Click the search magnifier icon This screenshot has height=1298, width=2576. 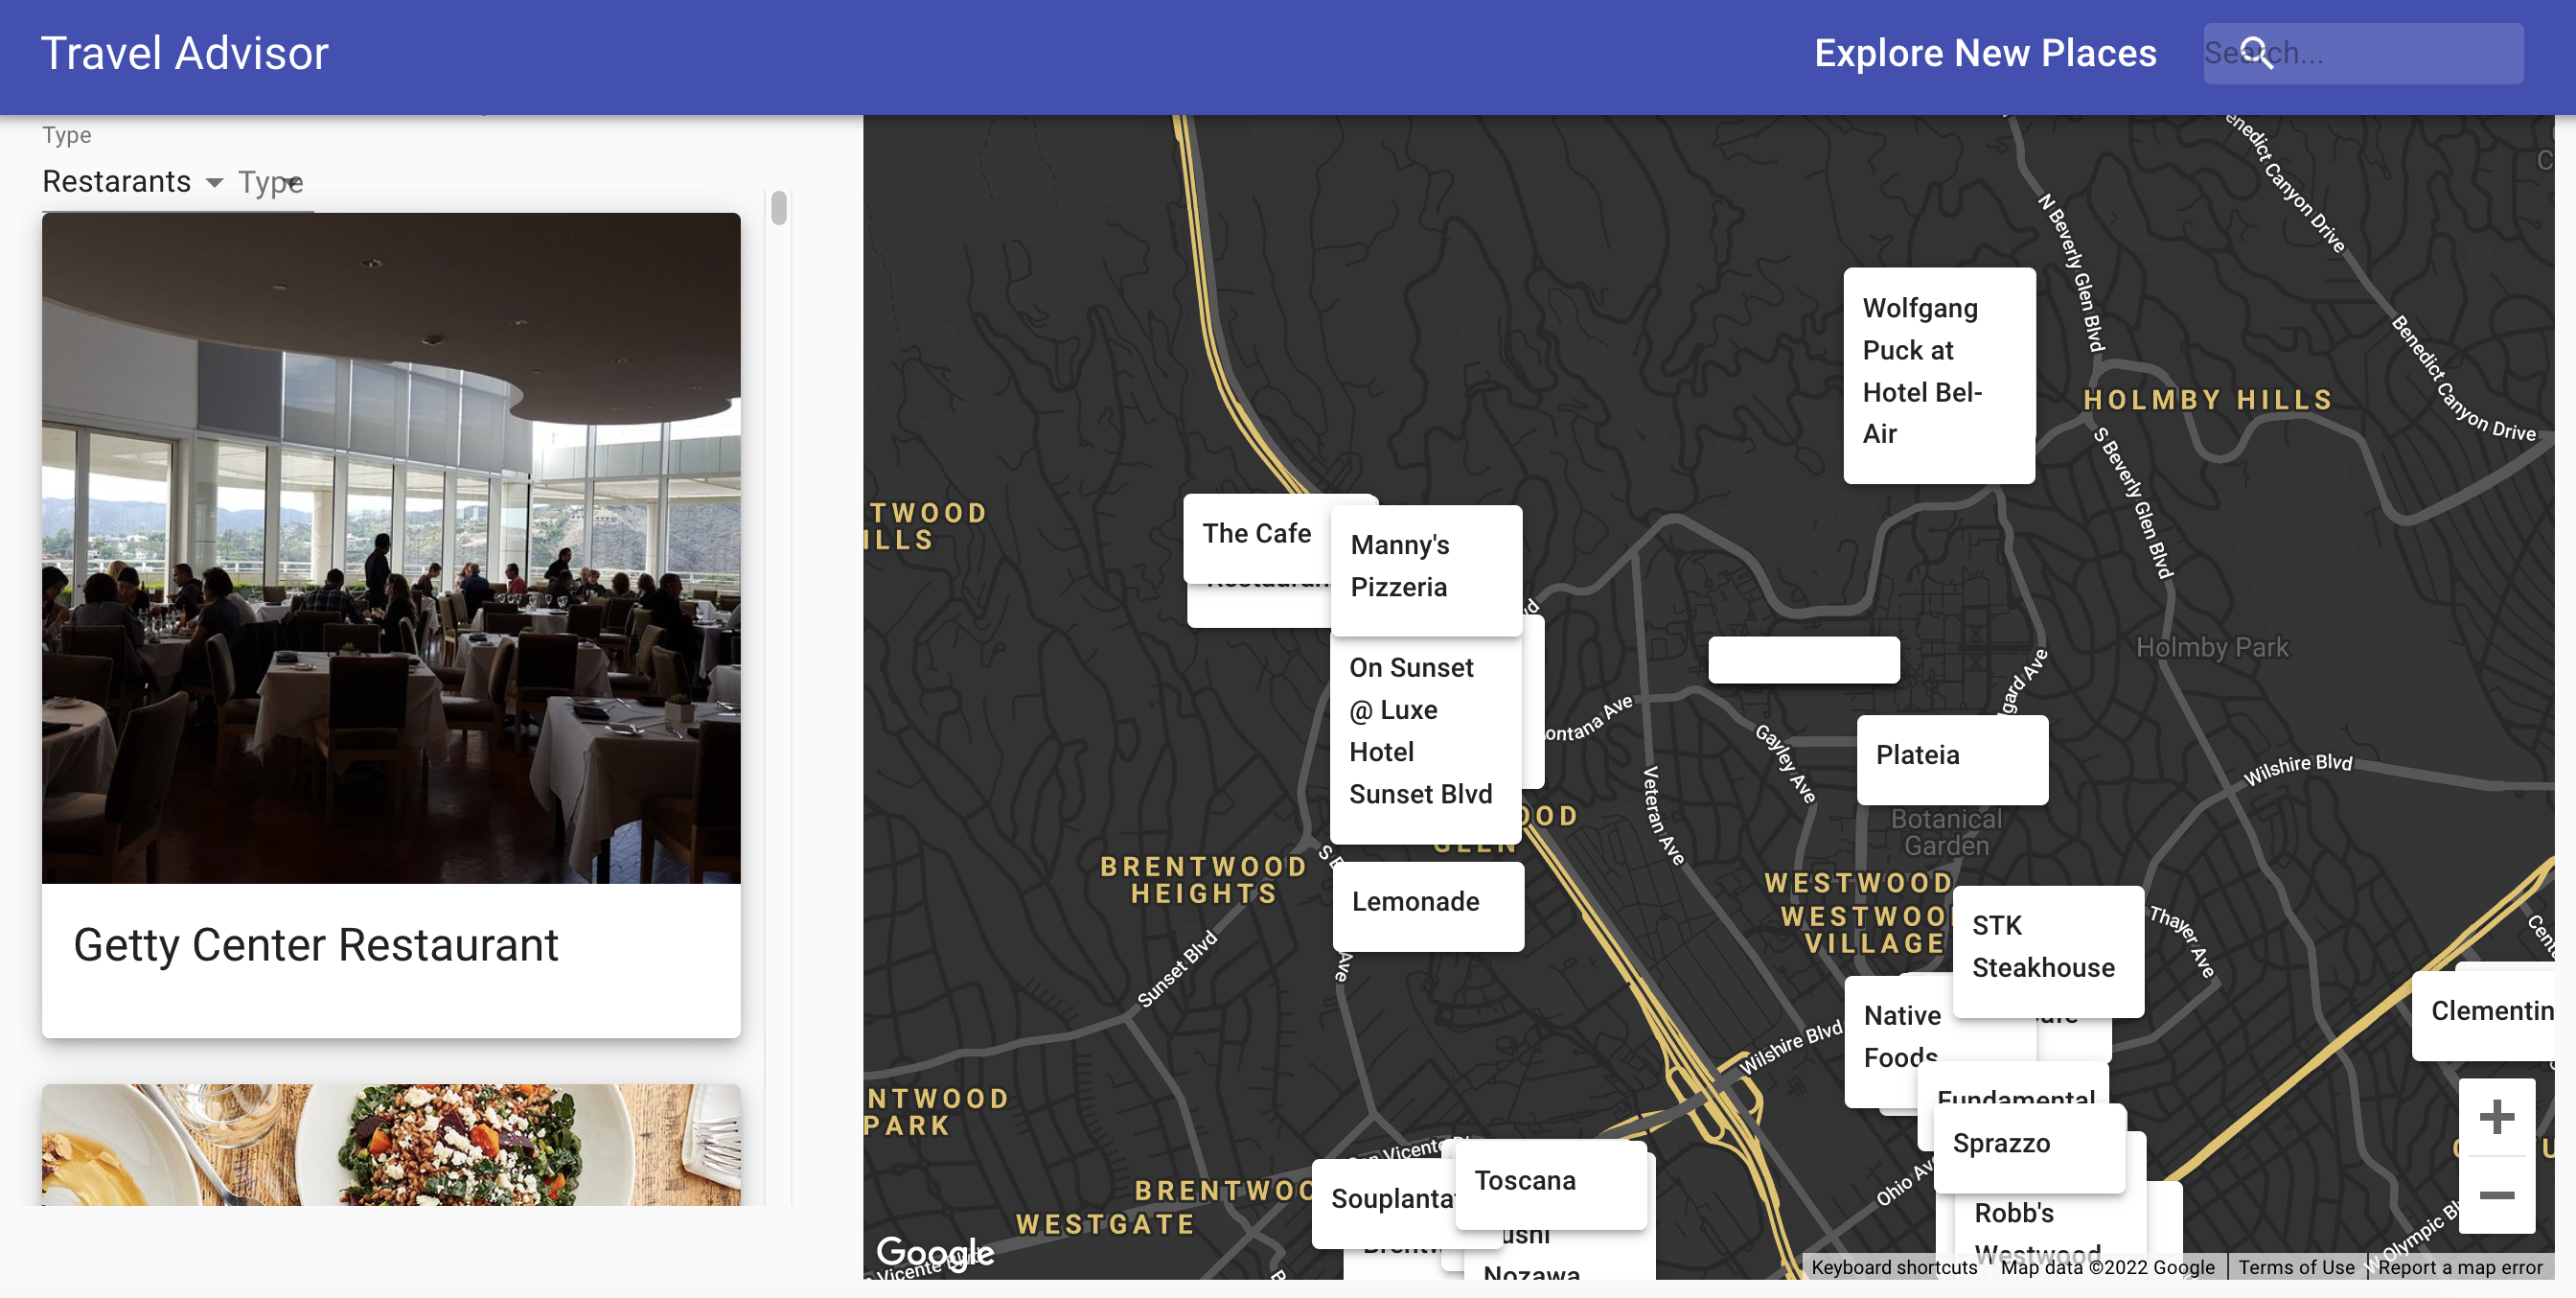point(2257,52)
